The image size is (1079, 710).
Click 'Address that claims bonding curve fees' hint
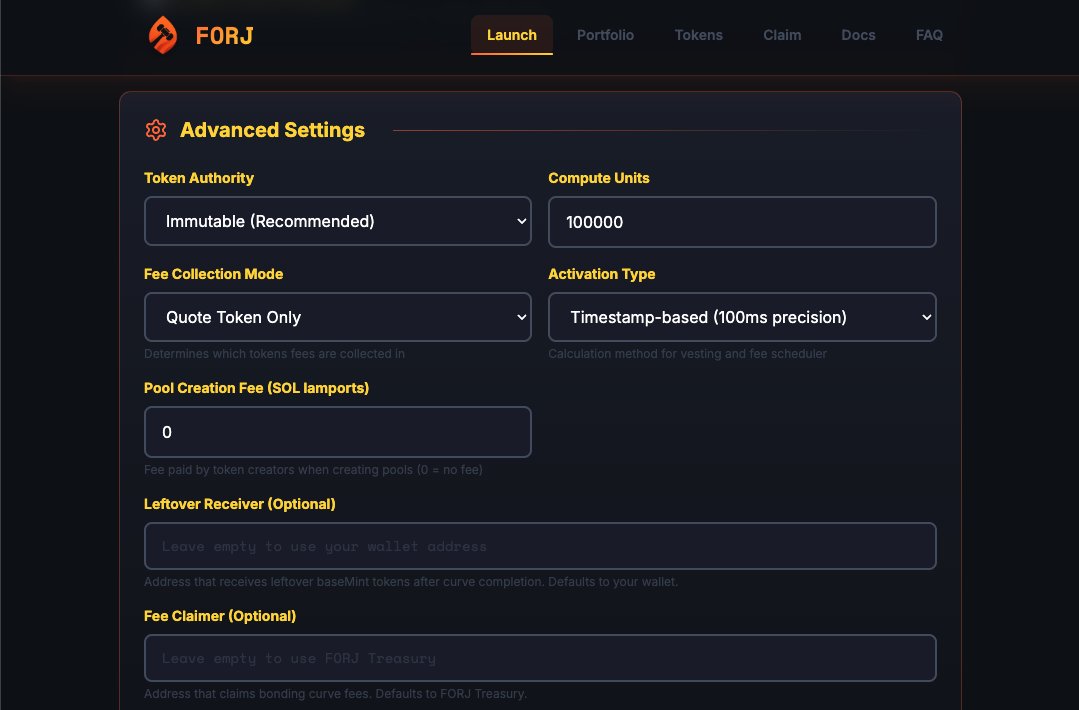[336, 694]
